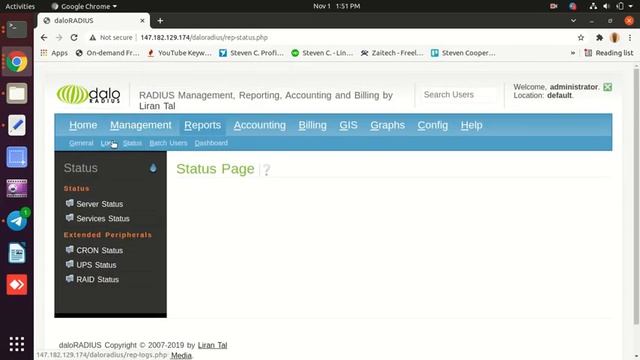
Task: Show applications grid
Action: (17, 344)
